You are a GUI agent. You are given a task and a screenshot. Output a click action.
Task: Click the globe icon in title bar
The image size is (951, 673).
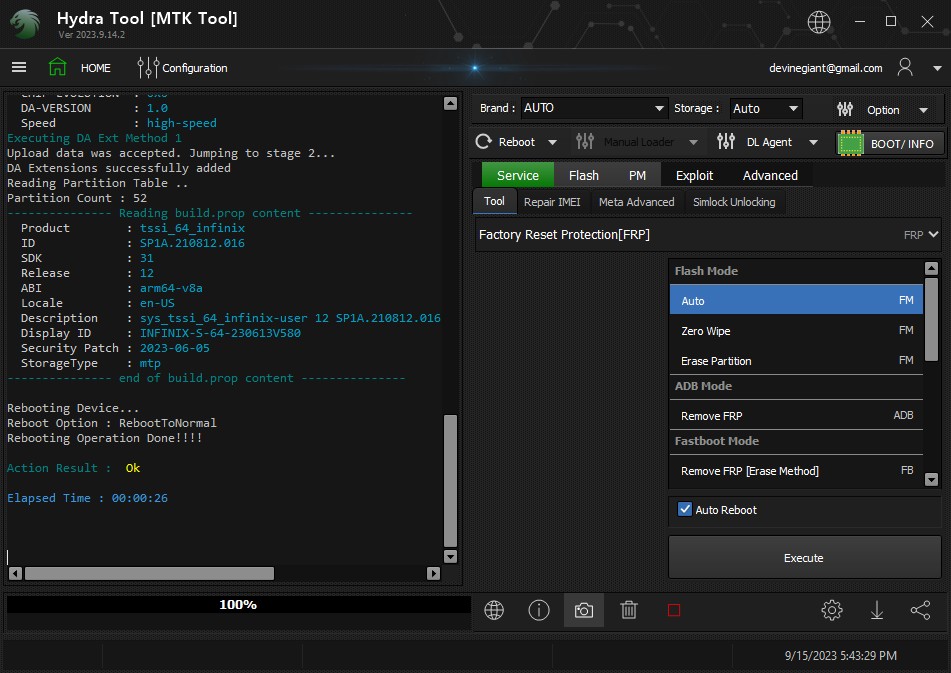pos(818,22)
